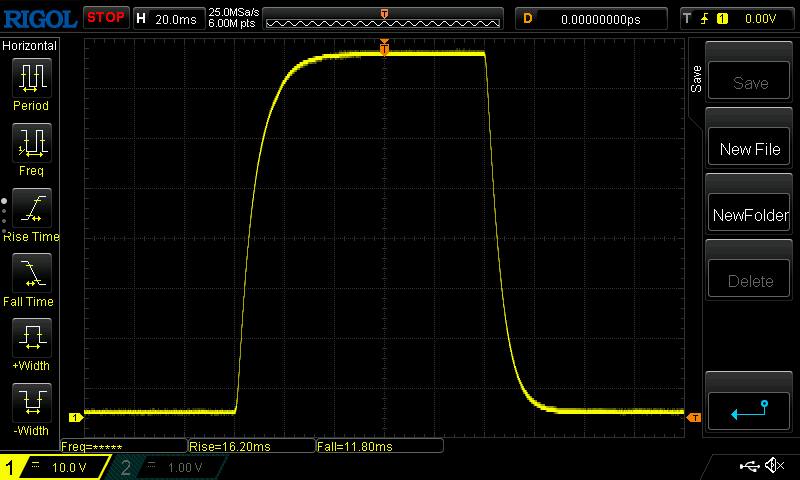Click the Freq=***** measurement readout

click(x=124, y=446)
